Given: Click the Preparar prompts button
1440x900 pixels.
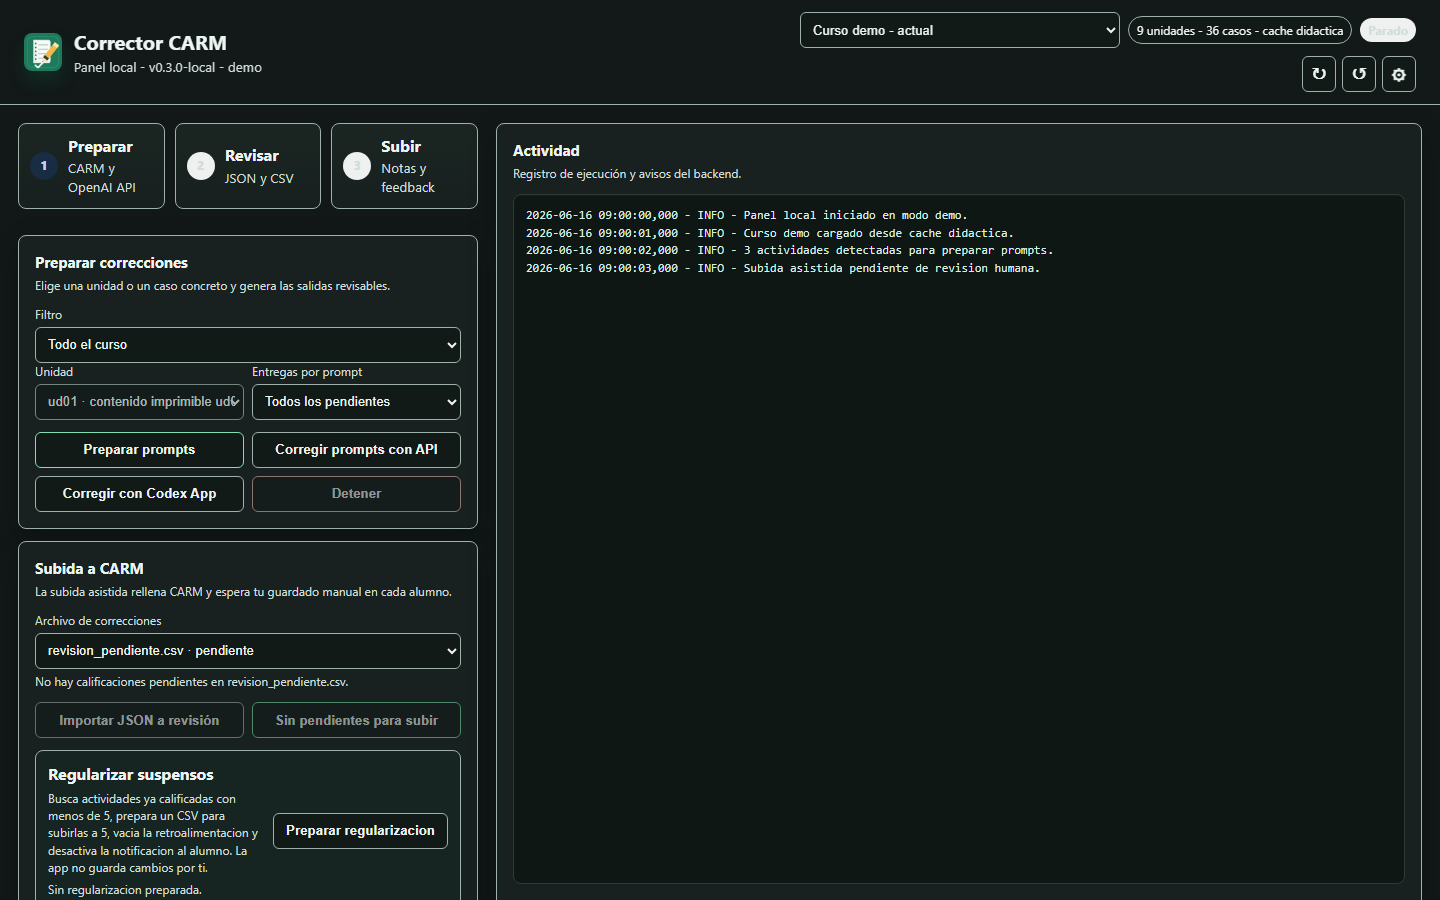Looking at the screenshot, I should tap(139, 450).
